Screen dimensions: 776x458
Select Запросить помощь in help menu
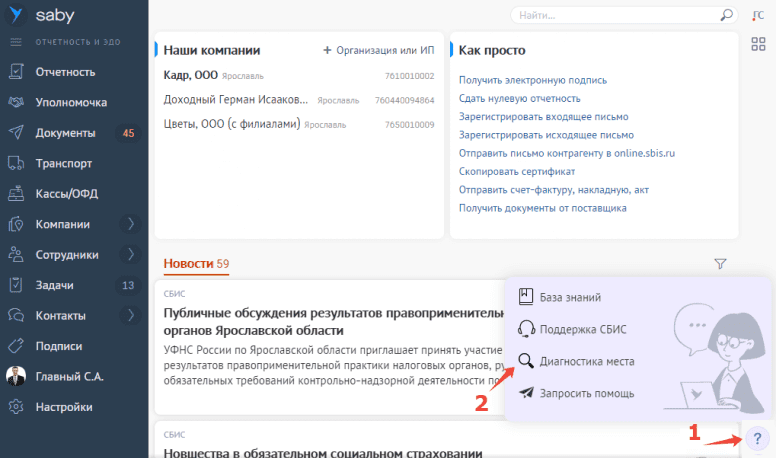click(x=587, y=394)
